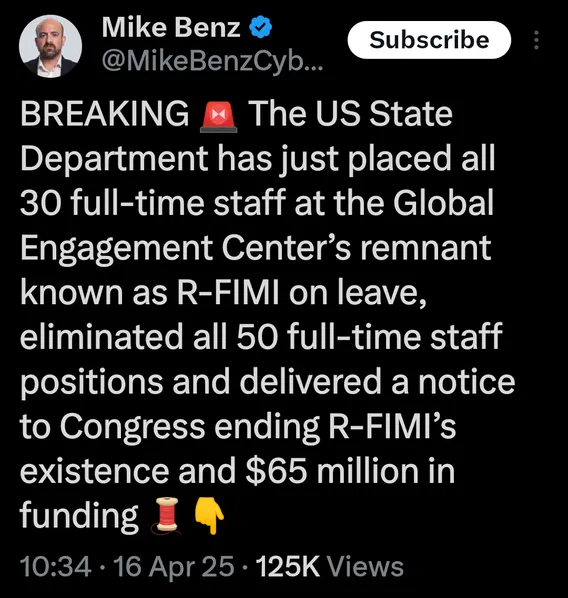Click the word Congress in the tweet
568x598 pixels.
click(132, 428)
